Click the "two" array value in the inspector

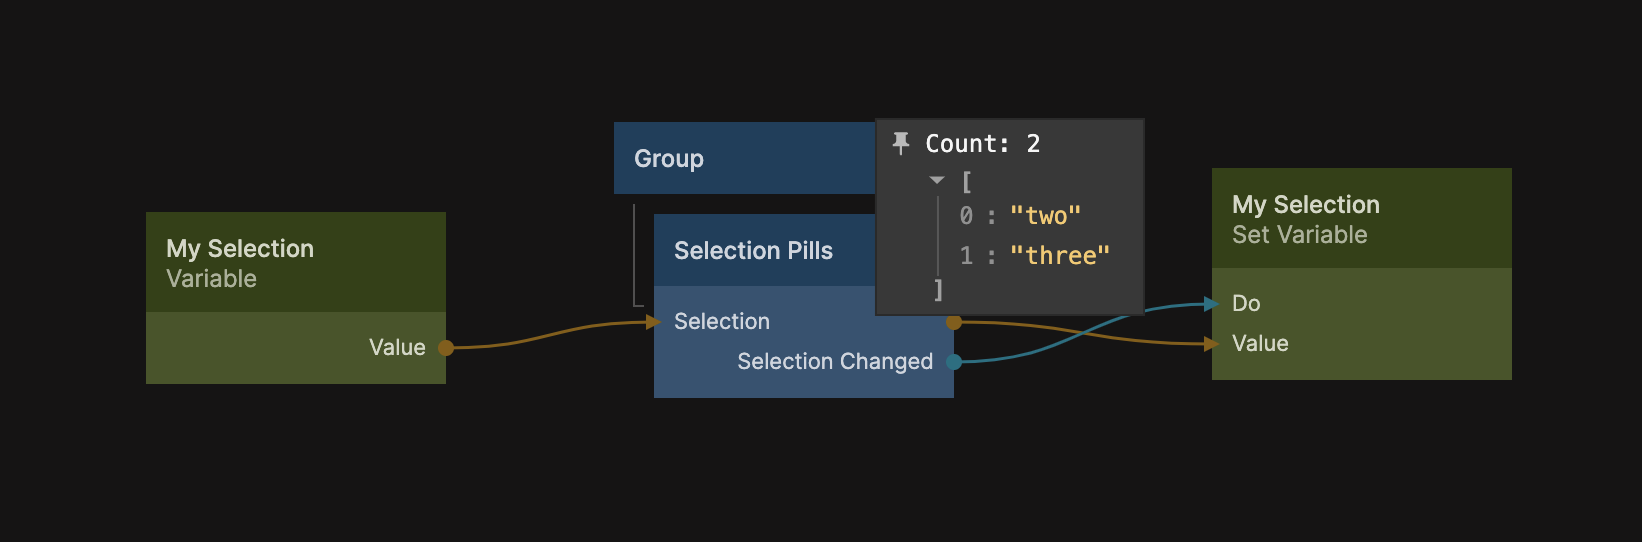pyautogui.click(x=1045, y=216)
